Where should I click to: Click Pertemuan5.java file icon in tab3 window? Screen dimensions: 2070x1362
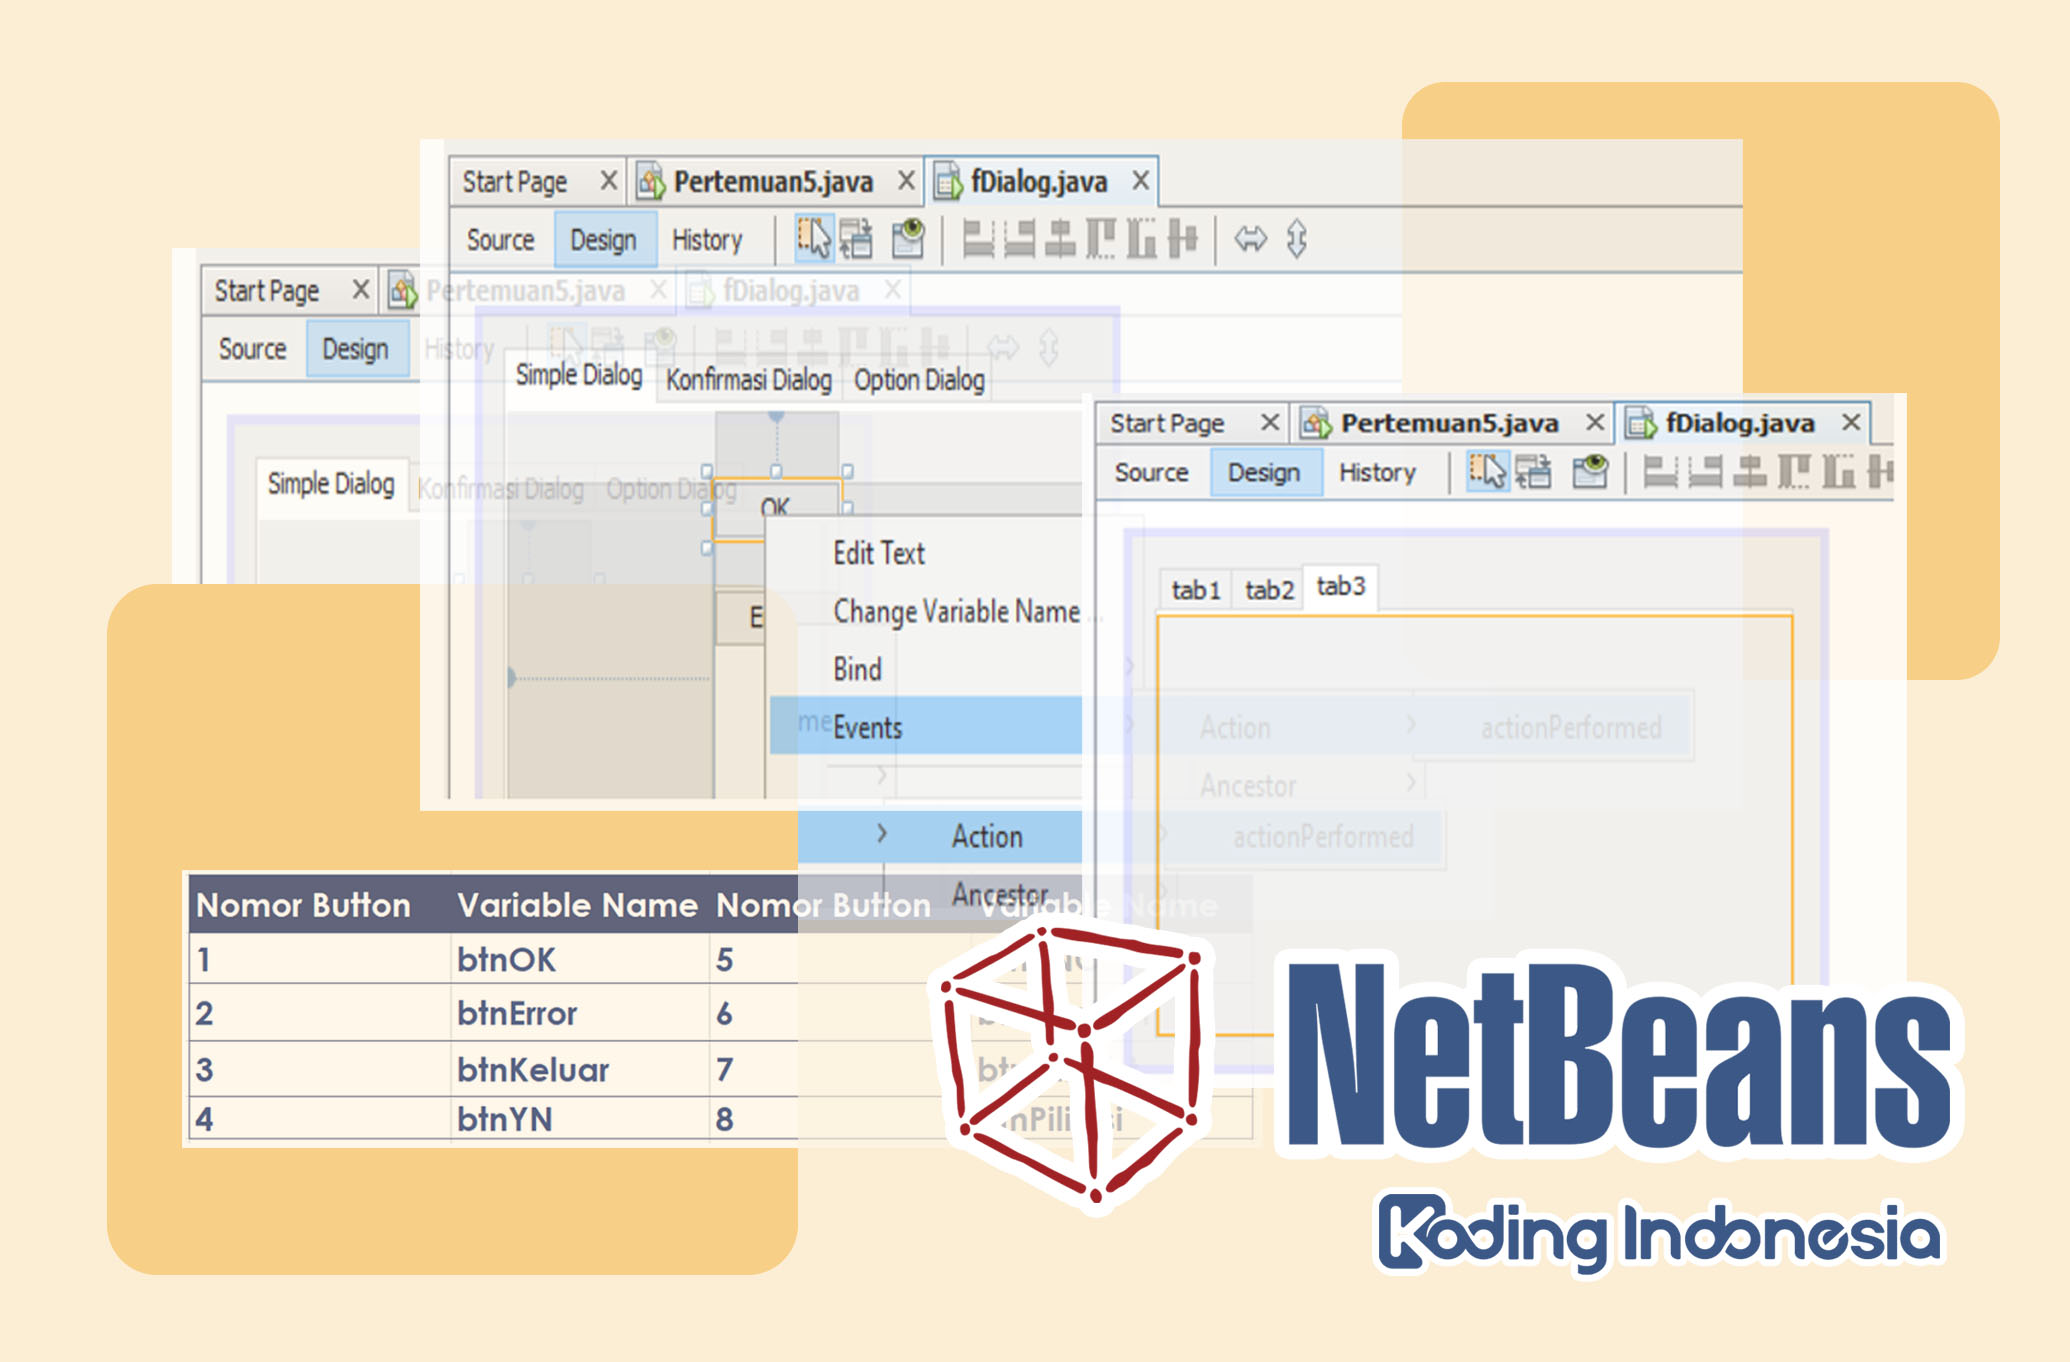1316,424
